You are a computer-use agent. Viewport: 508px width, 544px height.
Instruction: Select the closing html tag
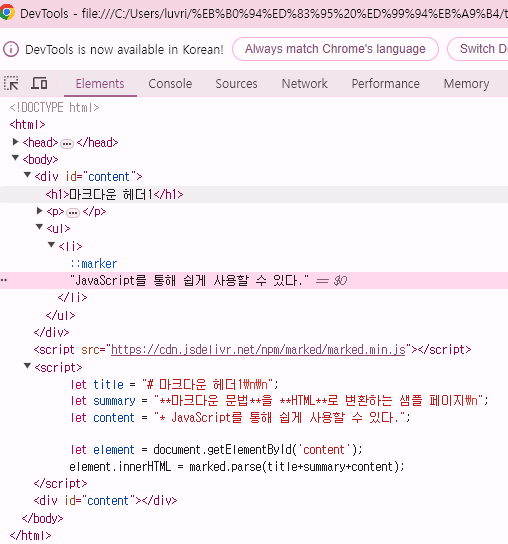pos(31,535)
